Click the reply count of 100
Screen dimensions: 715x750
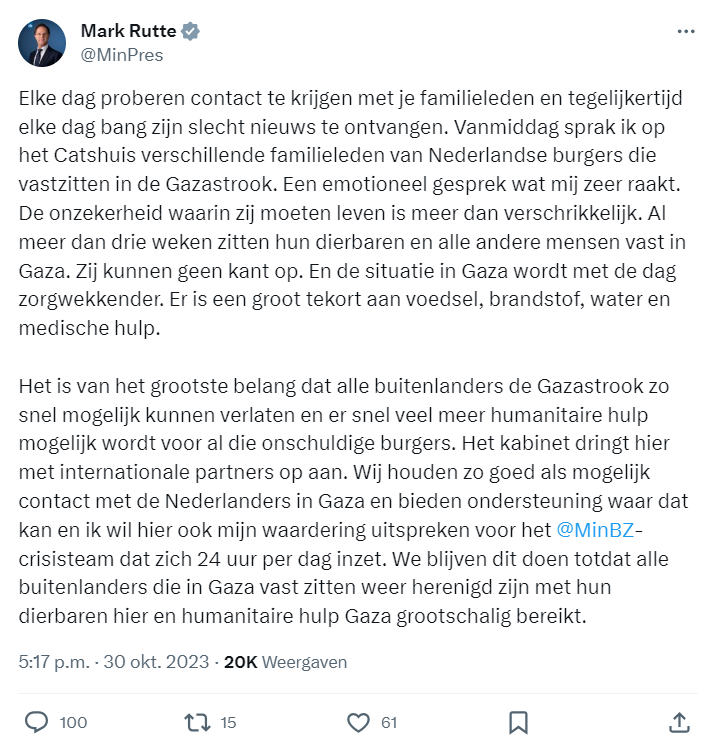coord(73,723)
